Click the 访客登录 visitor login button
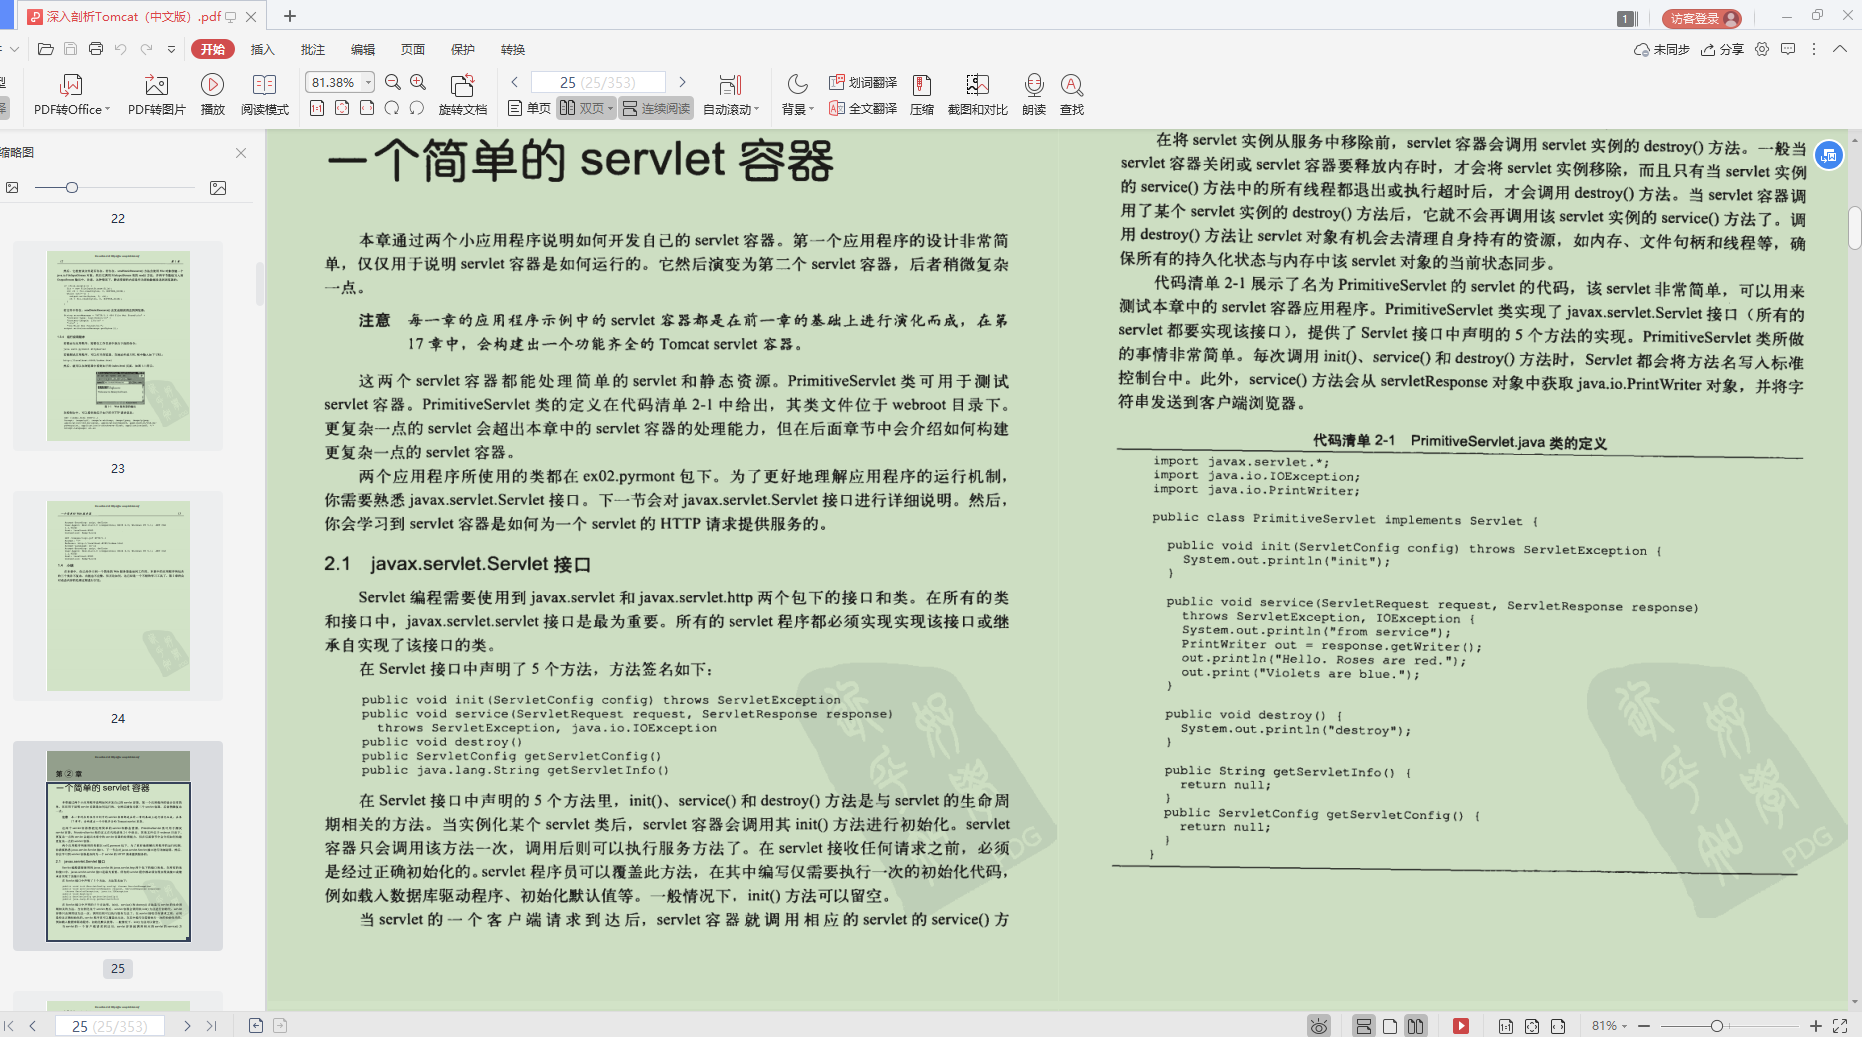The width and height of the screenshot is (1862, 1037). [1701, 17]
